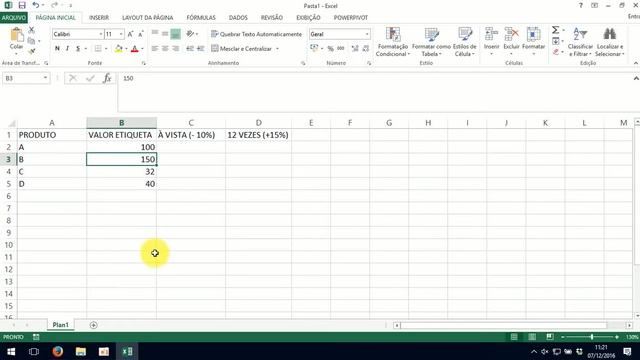Viewport: 640px width, 360px height.
Task: Toggle center horizontal alignment
Action: 165,49
